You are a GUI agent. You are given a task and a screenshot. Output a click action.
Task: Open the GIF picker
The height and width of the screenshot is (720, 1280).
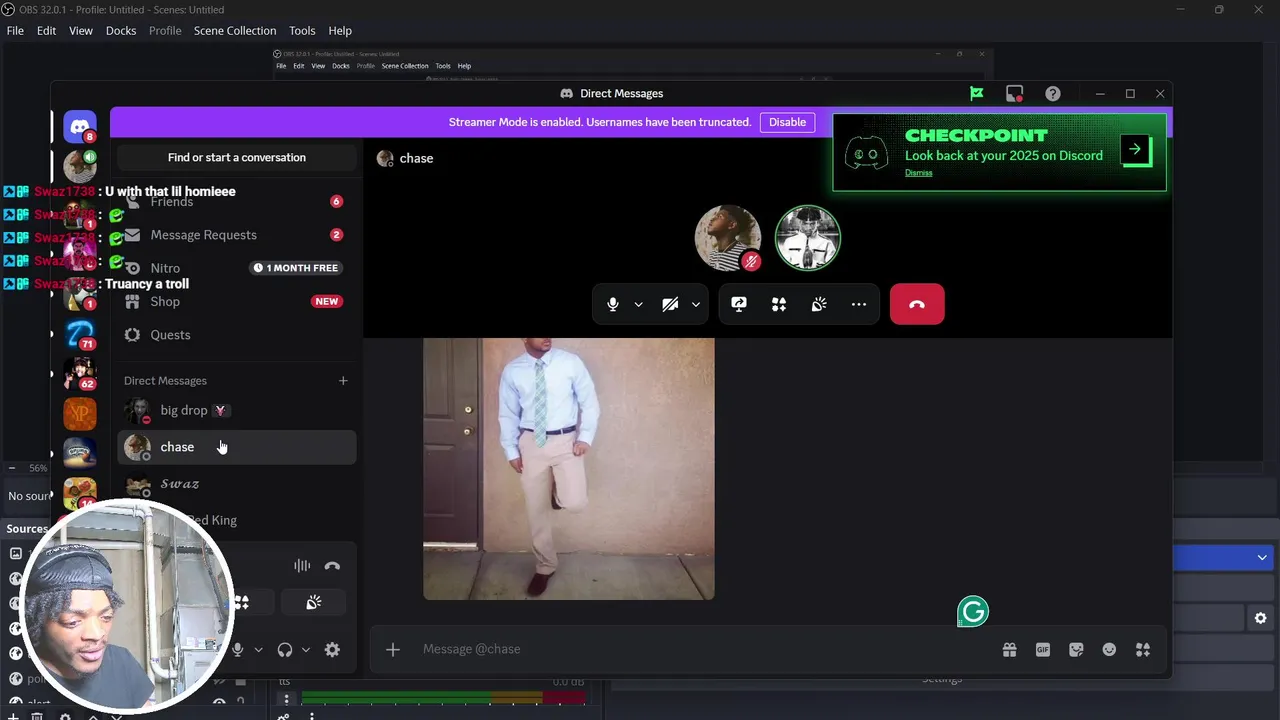(1043, 650)
